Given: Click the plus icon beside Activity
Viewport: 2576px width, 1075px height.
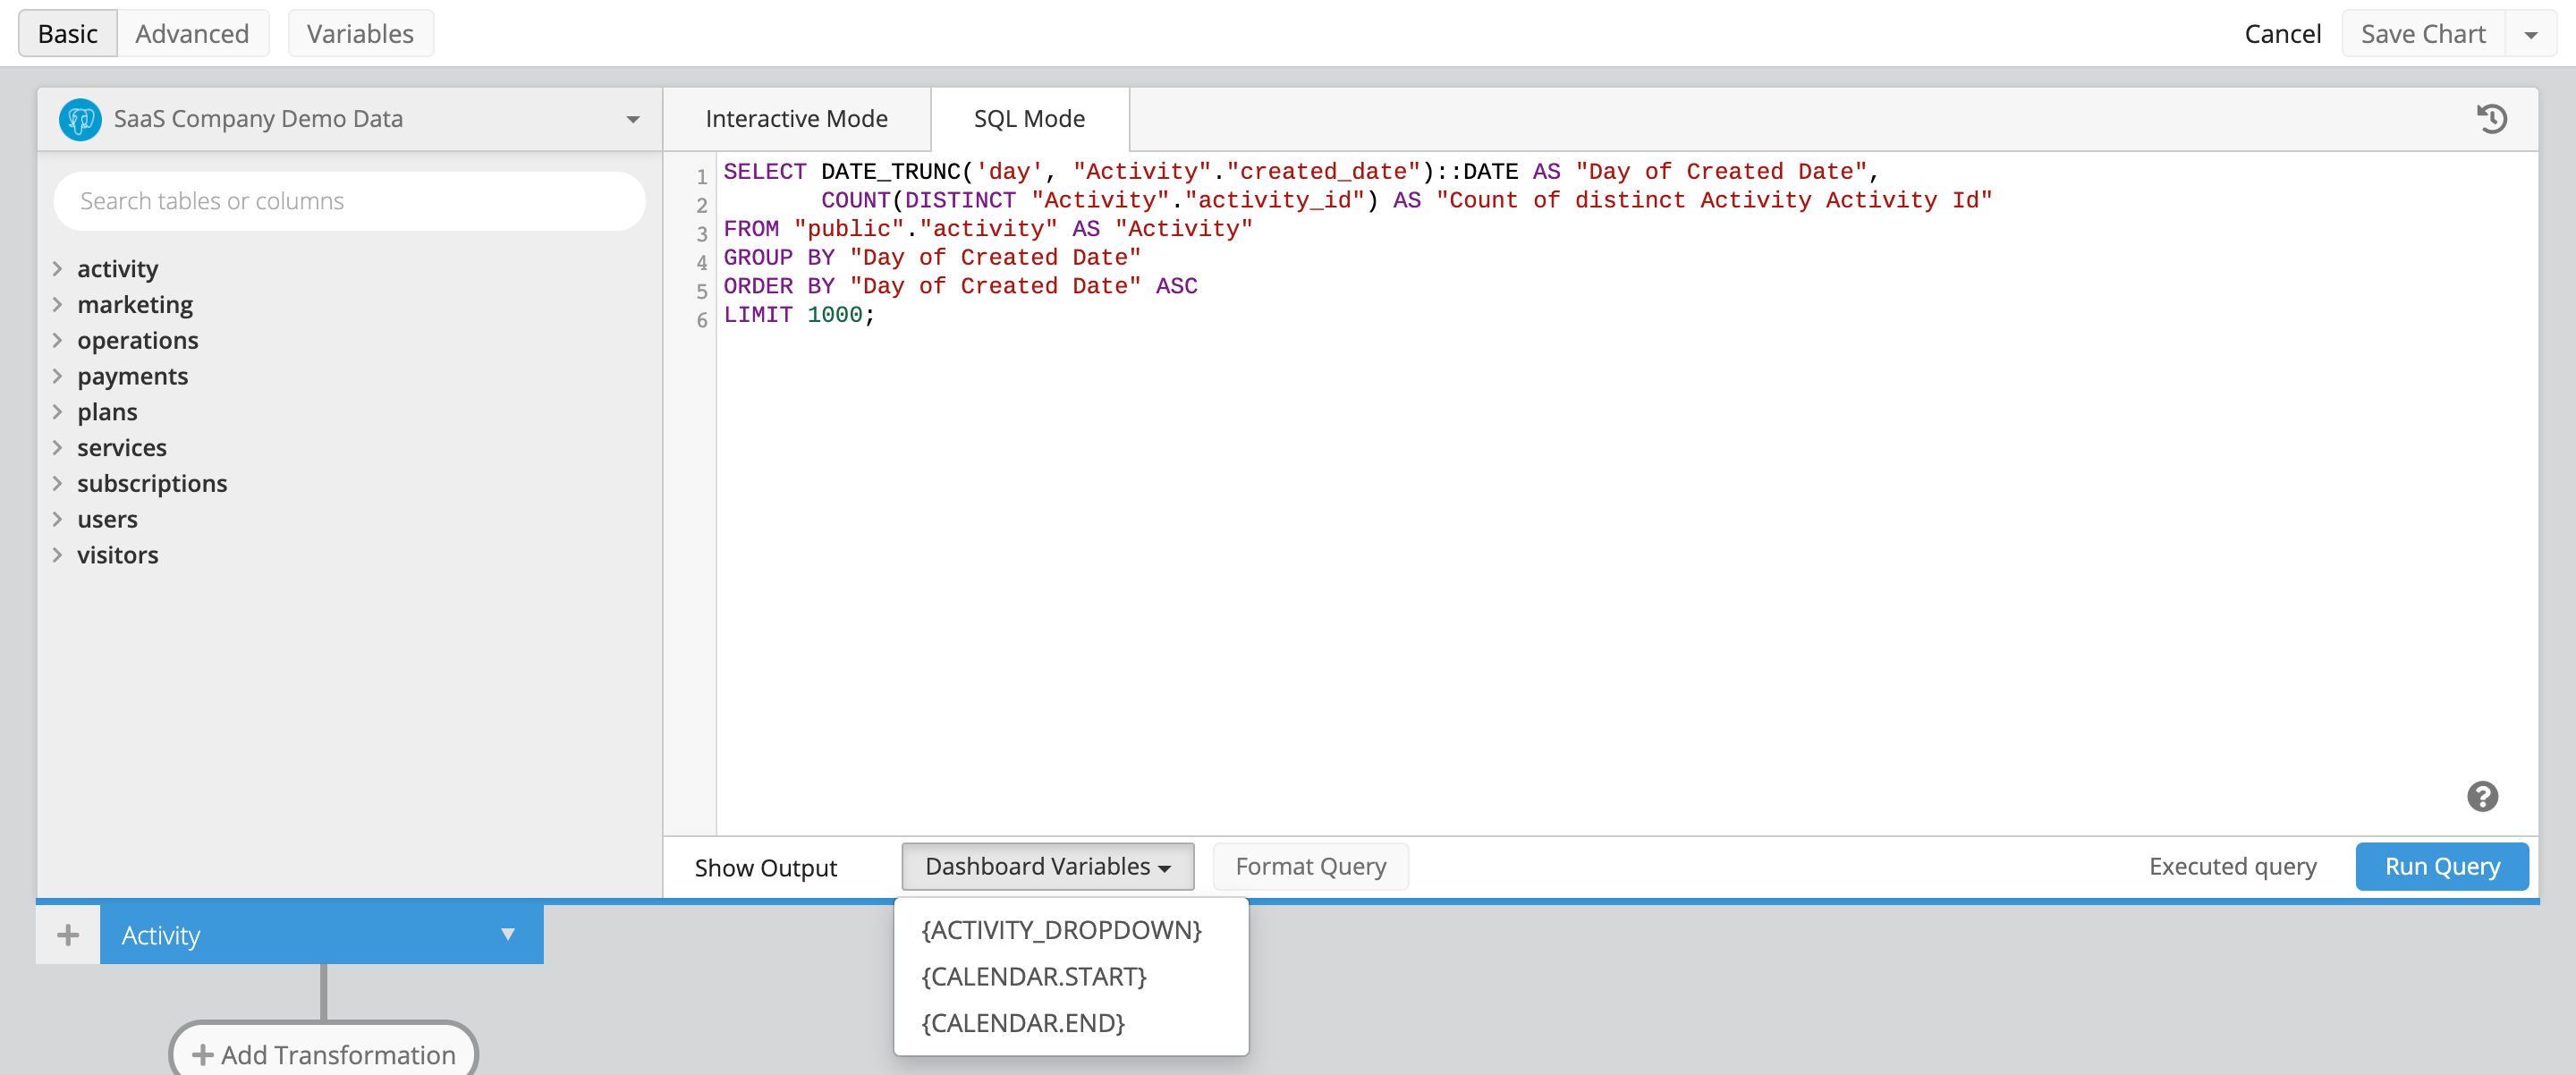Looking at the screenshot, I should (x=67, y=935).
